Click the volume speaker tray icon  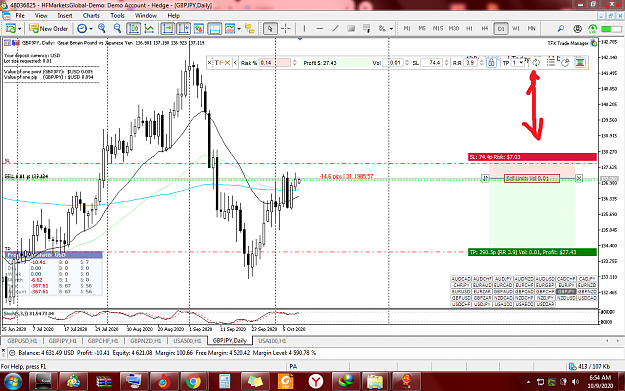click(575, 382)
